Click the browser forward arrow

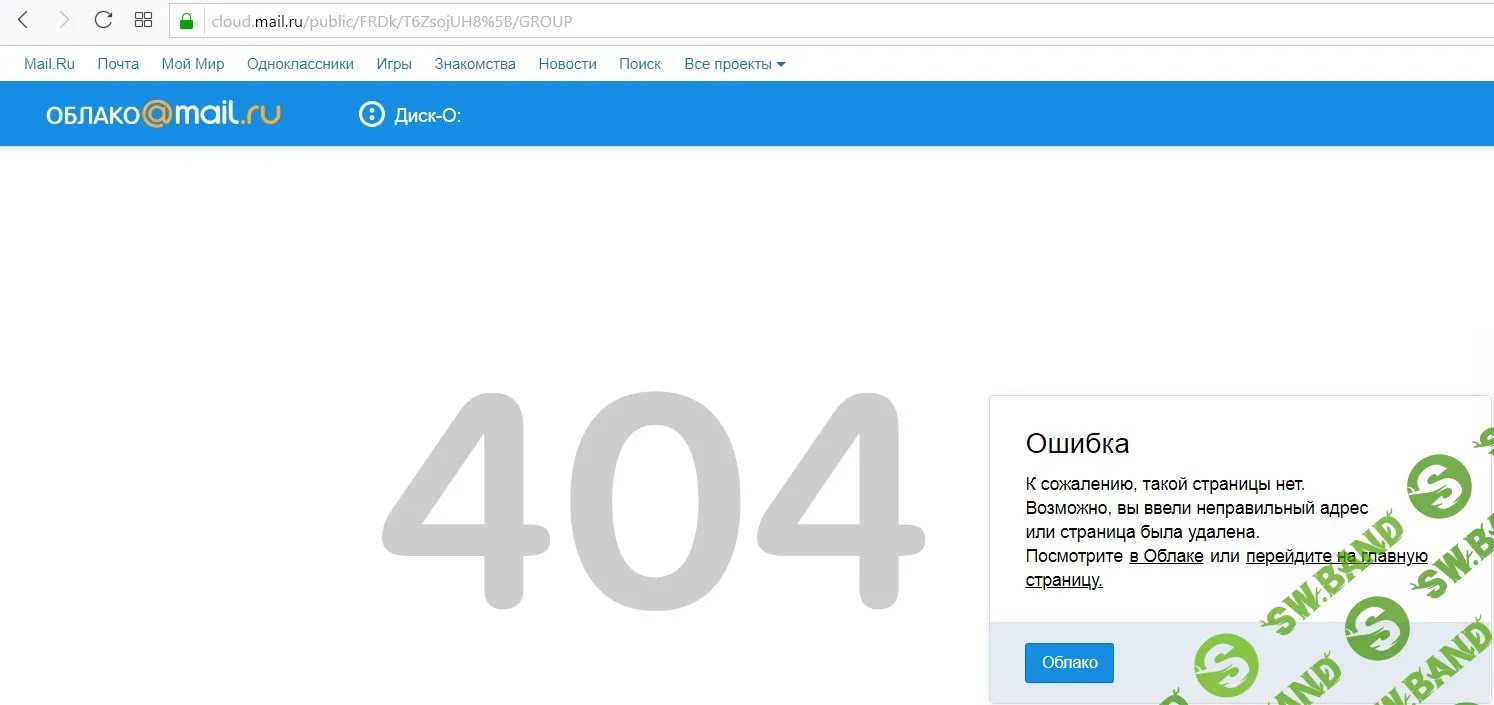click(64, 20)
